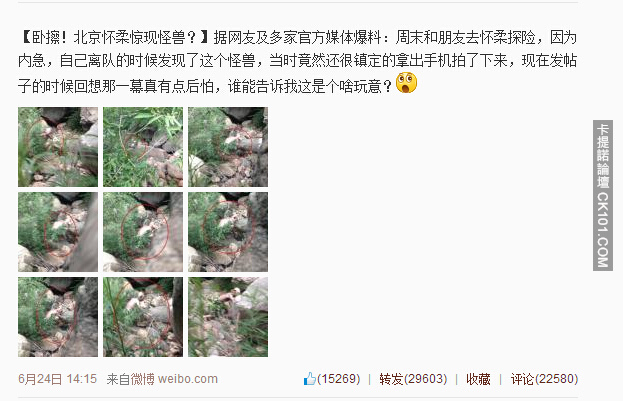Screen dimensions: 623x401
Task: Open the 转发(29603) repost link
Action: click(x=413, y=379)
